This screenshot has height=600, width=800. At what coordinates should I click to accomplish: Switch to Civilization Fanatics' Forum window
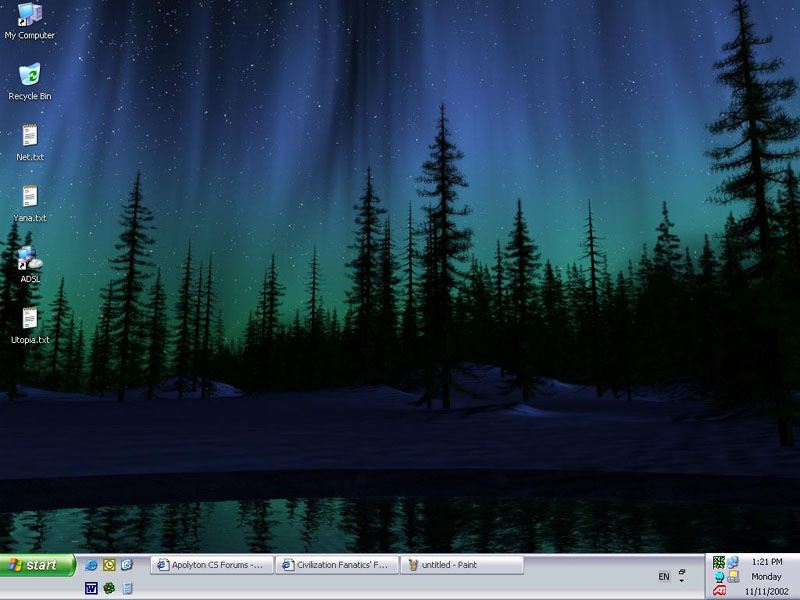point(337,565)
